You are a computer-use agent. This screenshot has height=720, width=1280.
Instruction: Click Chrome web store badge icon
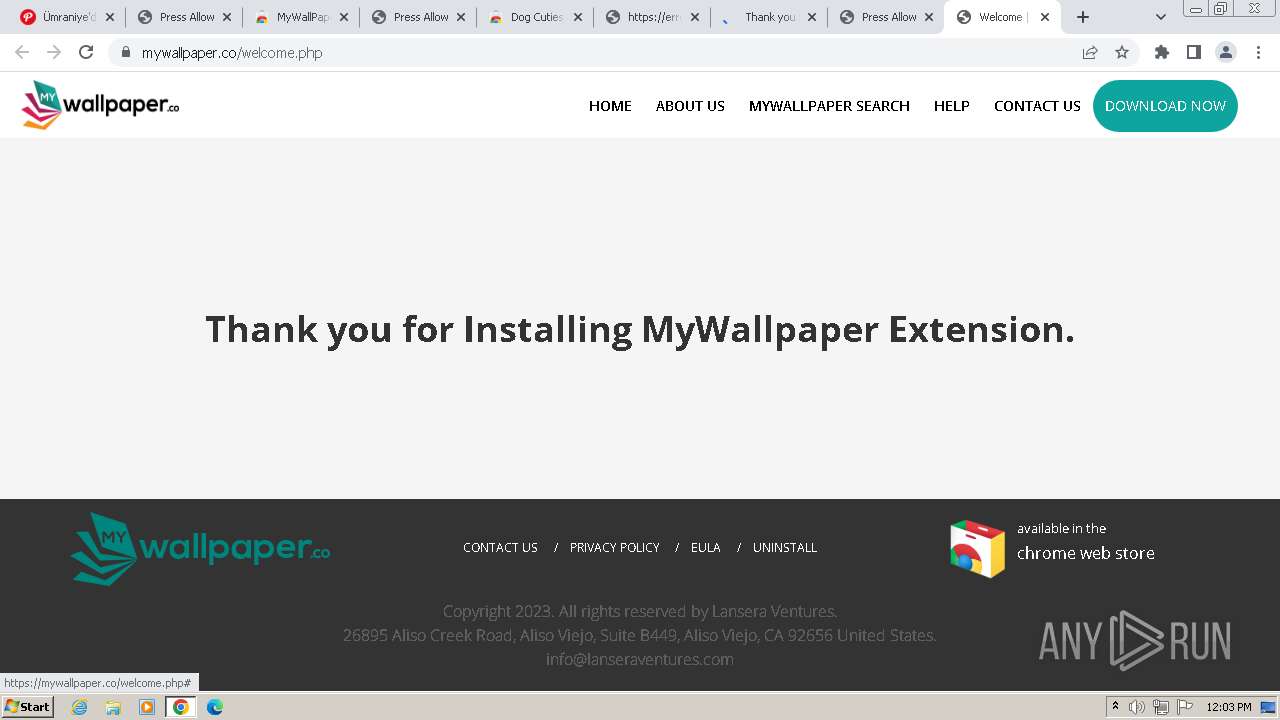(x=977, y=548)
